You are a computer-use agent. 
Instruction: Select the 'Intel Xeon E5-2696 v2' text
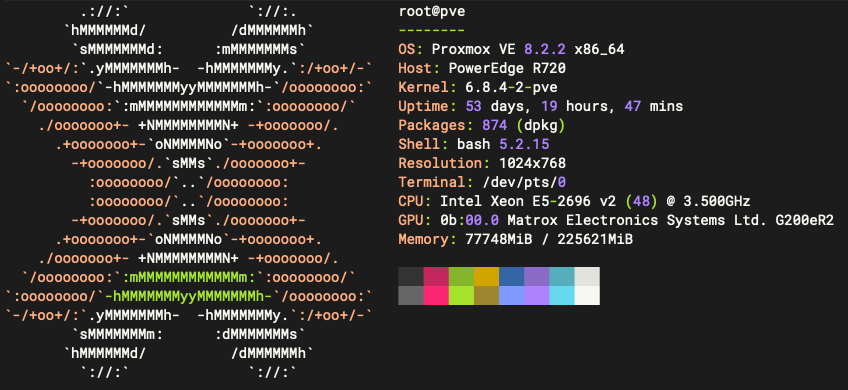coord(527,201)
